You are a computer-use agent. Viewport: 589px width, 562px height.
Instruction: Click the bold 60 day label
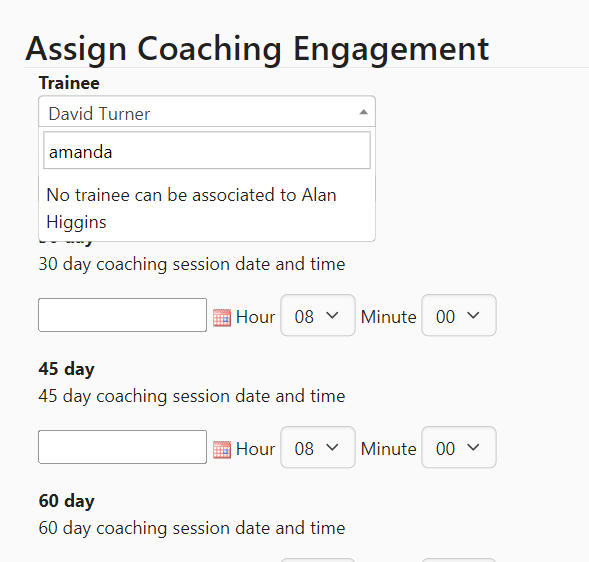click(x=66, y=501)
